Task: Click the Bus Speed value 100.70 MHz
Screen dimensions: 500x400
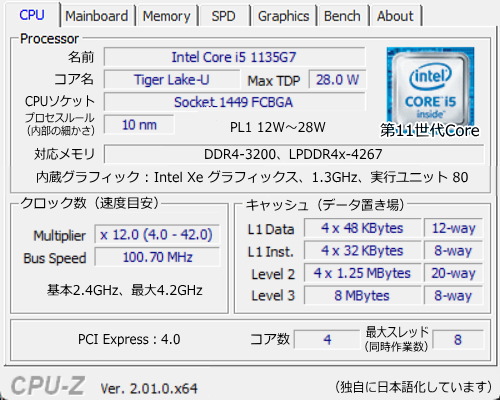Action: (157, 257)
